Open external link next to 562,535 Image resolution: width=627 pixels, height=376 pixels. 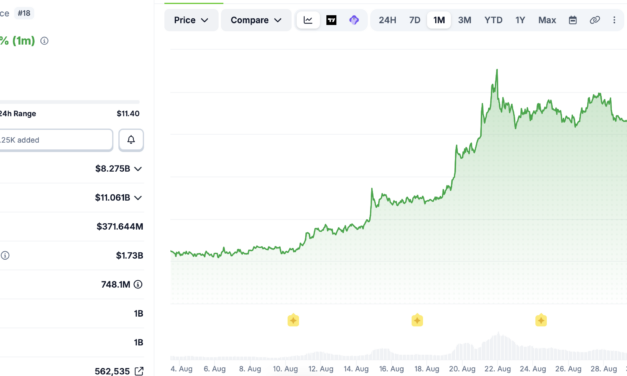pos(139,371)
